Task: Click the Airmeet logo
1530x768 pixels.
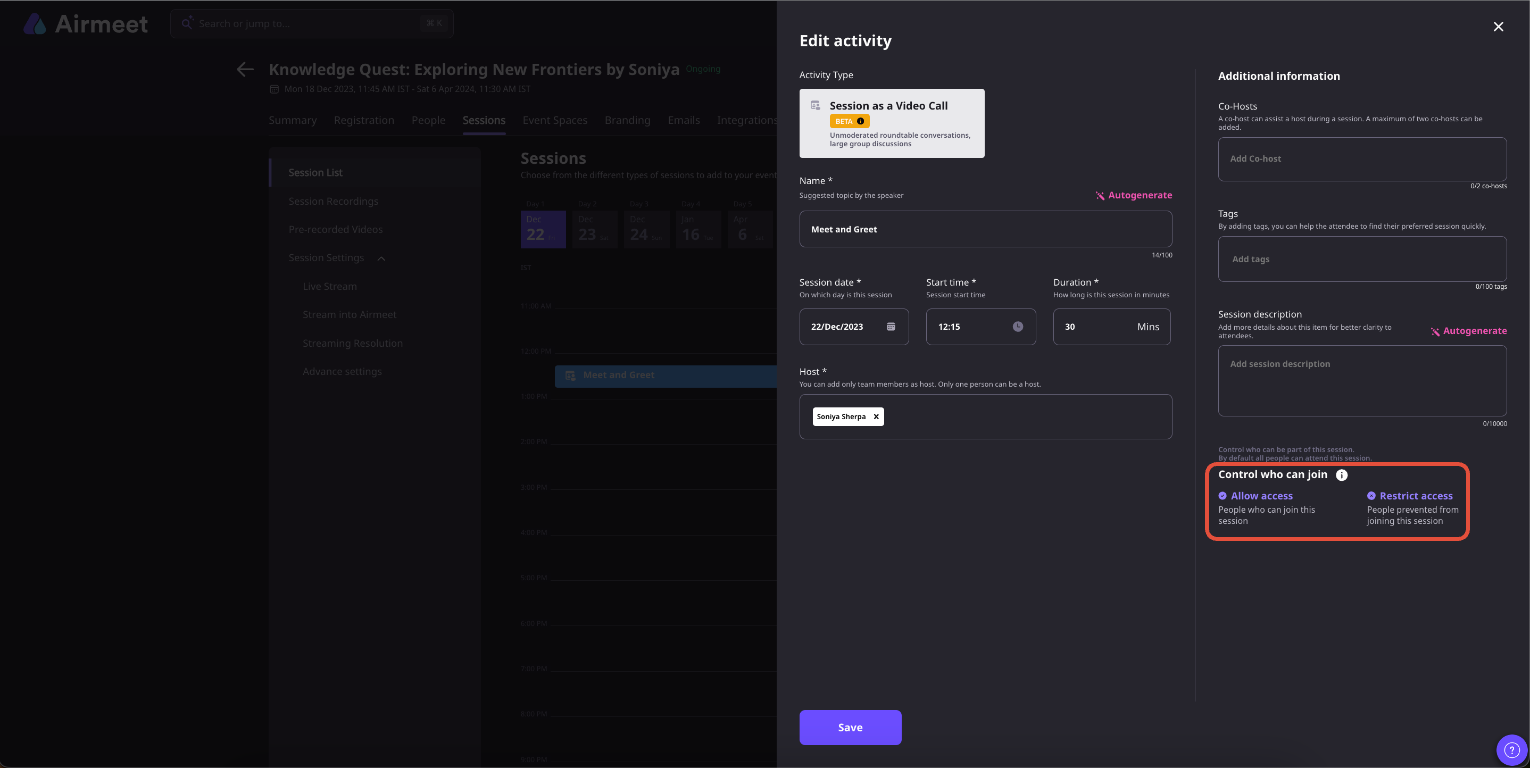Action: pos(86,24)
